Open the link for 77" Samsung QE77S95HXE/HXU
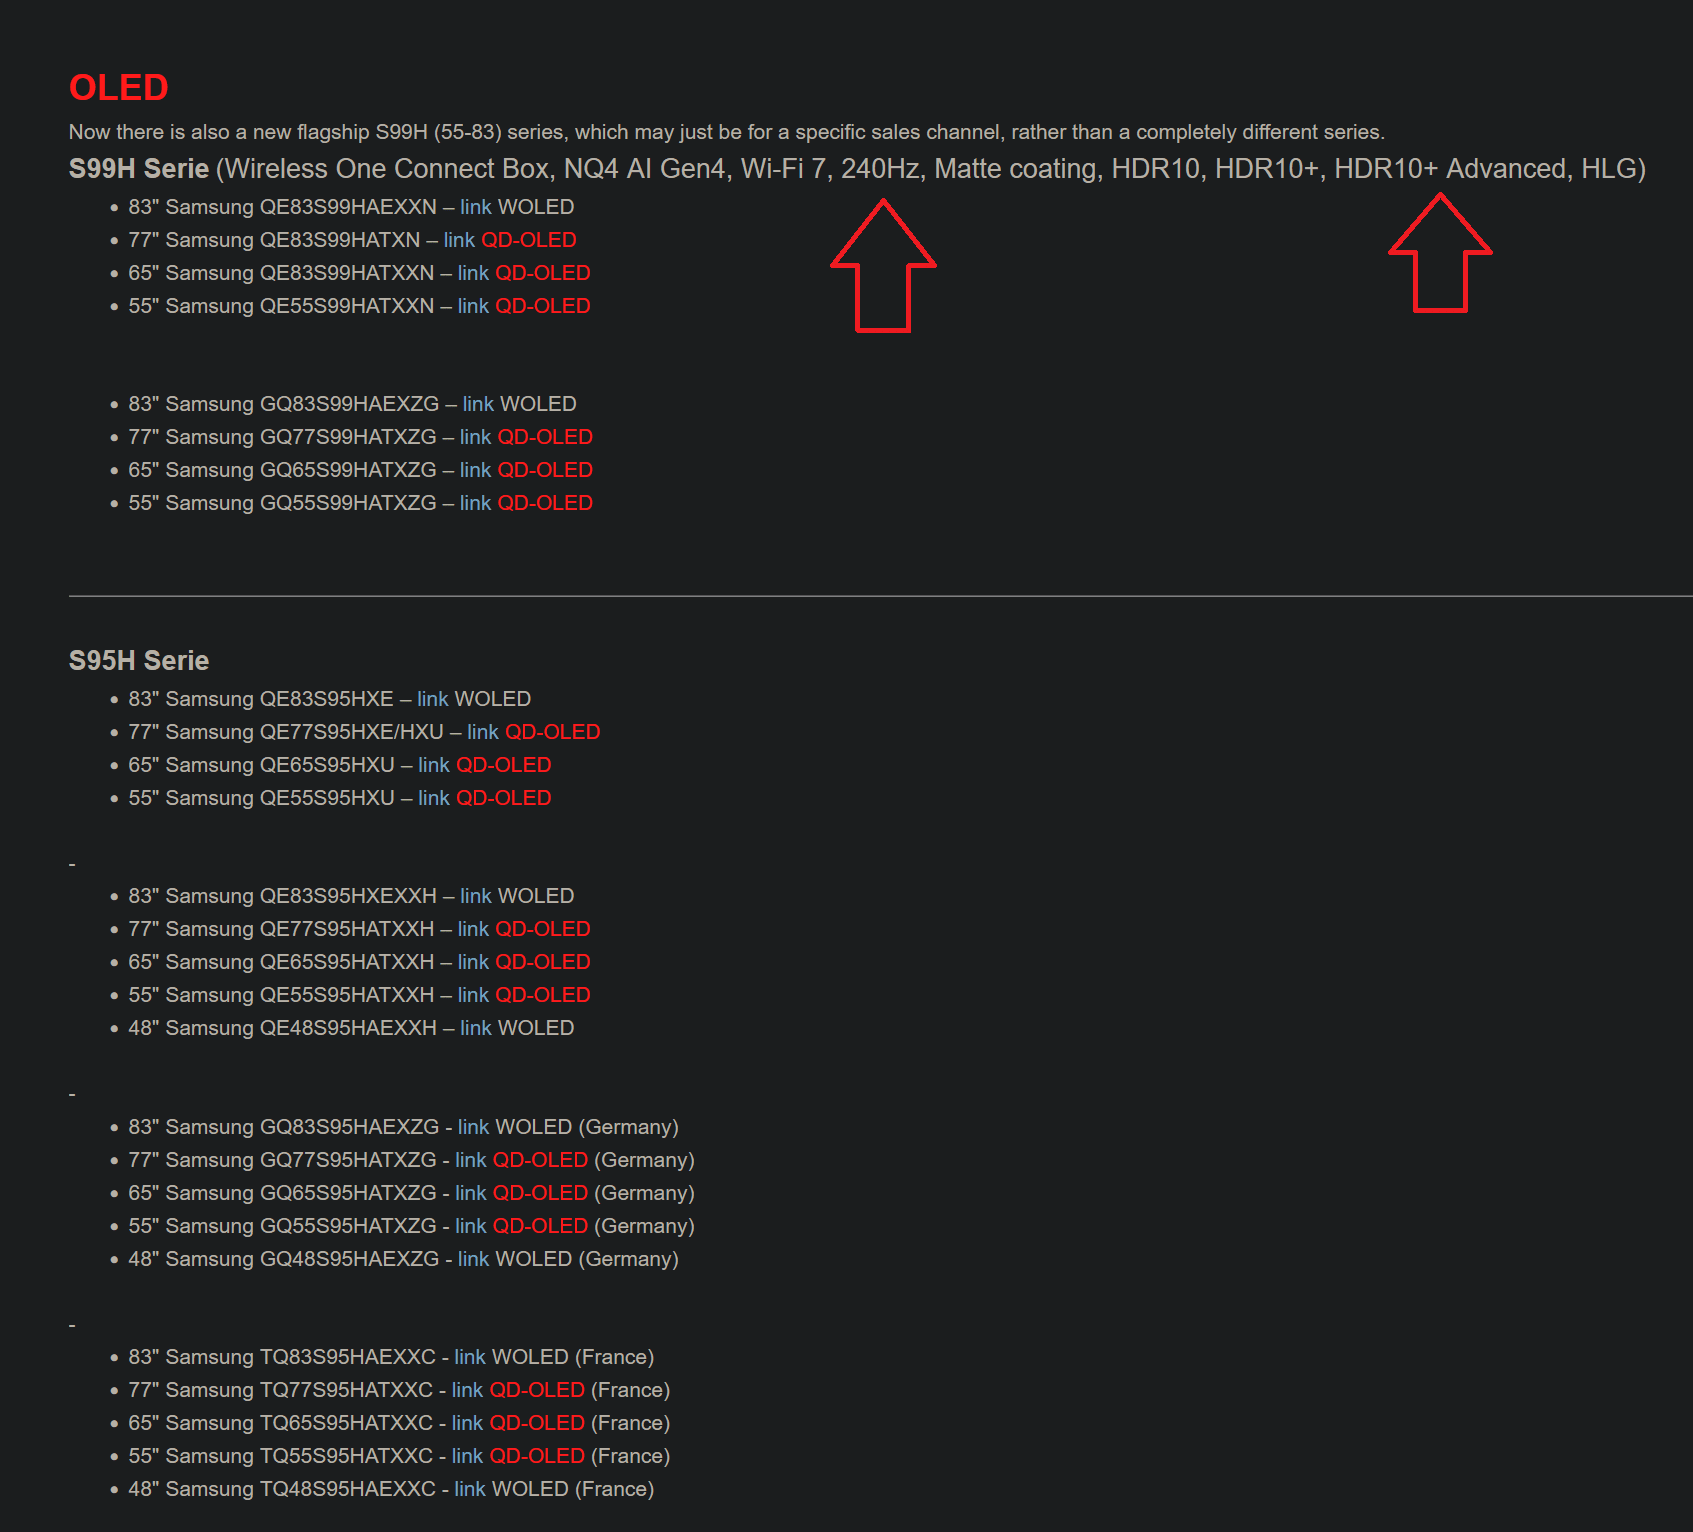 point(481,732)
